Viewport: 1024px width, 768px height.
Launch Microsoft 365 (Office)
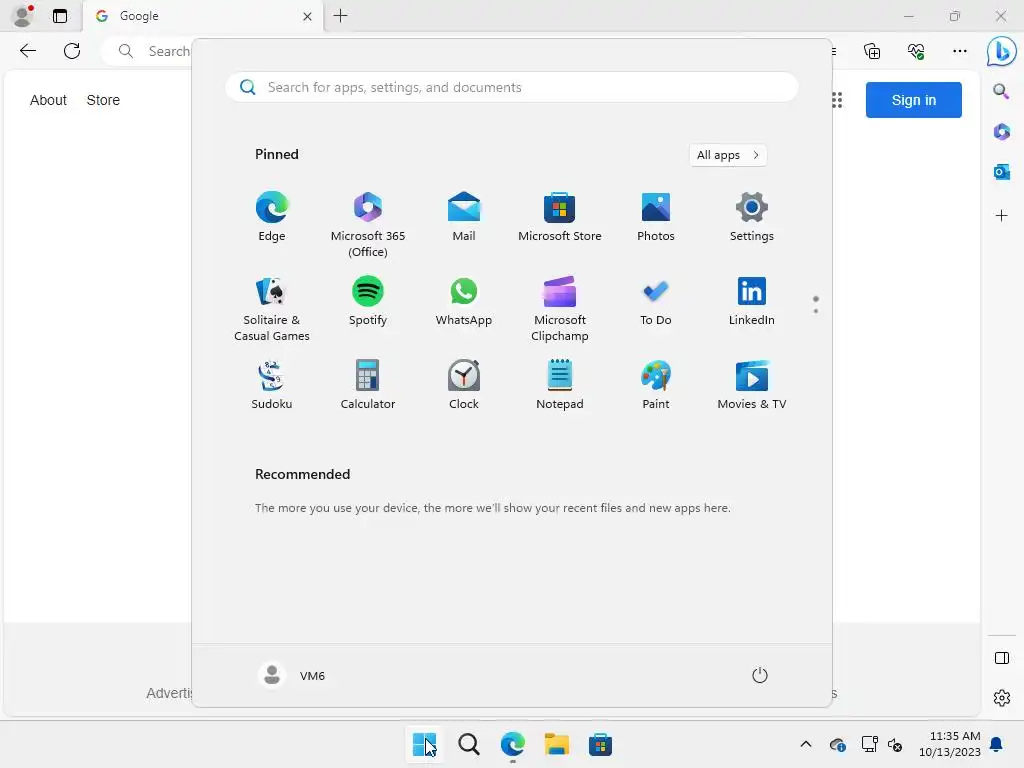point(368,225)
